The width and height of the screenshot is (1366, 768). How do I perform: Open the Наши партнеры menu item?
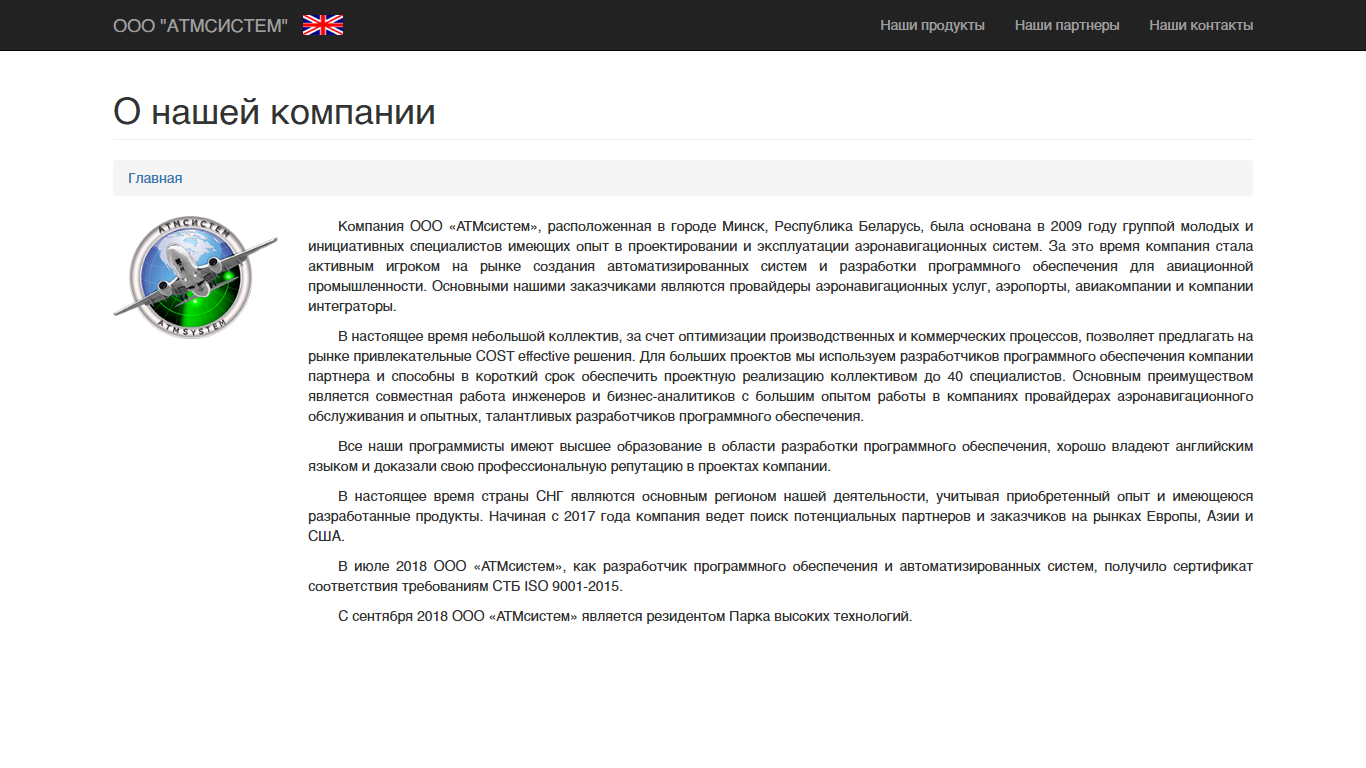[1067, 25]
